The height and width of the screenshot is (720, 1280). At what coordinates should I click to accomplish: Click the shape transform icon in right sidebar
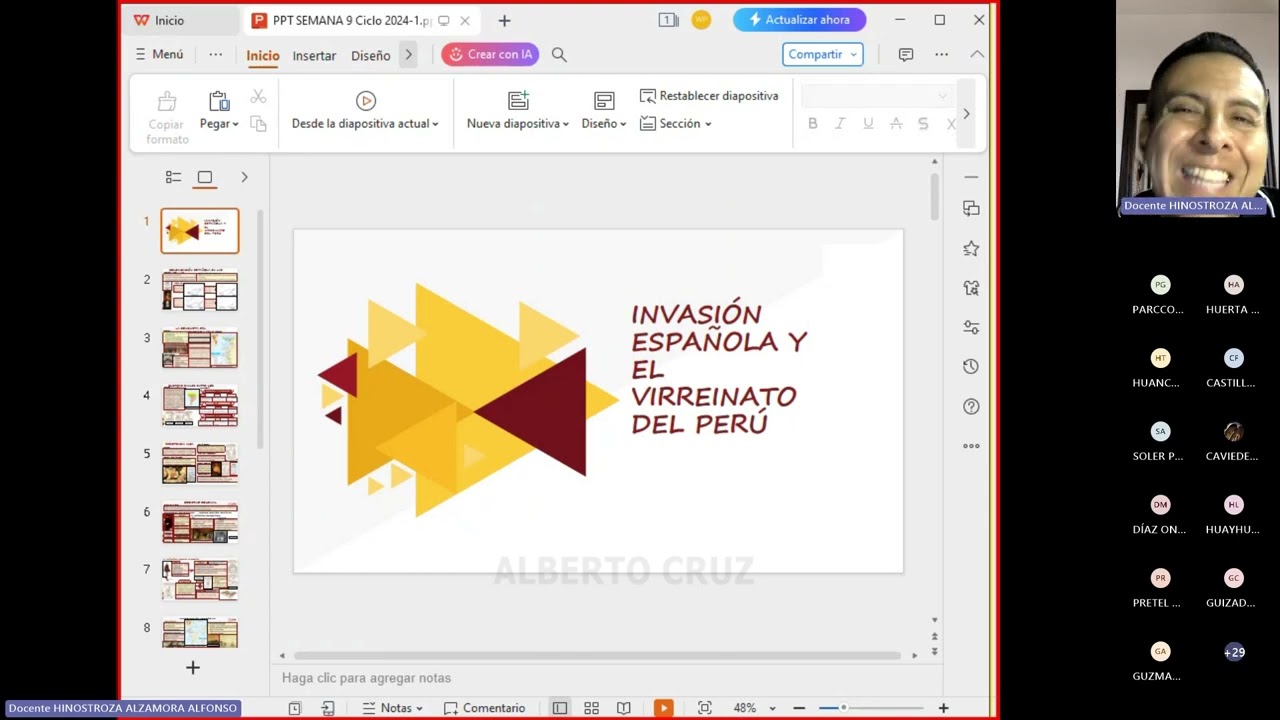click(971, 288)
